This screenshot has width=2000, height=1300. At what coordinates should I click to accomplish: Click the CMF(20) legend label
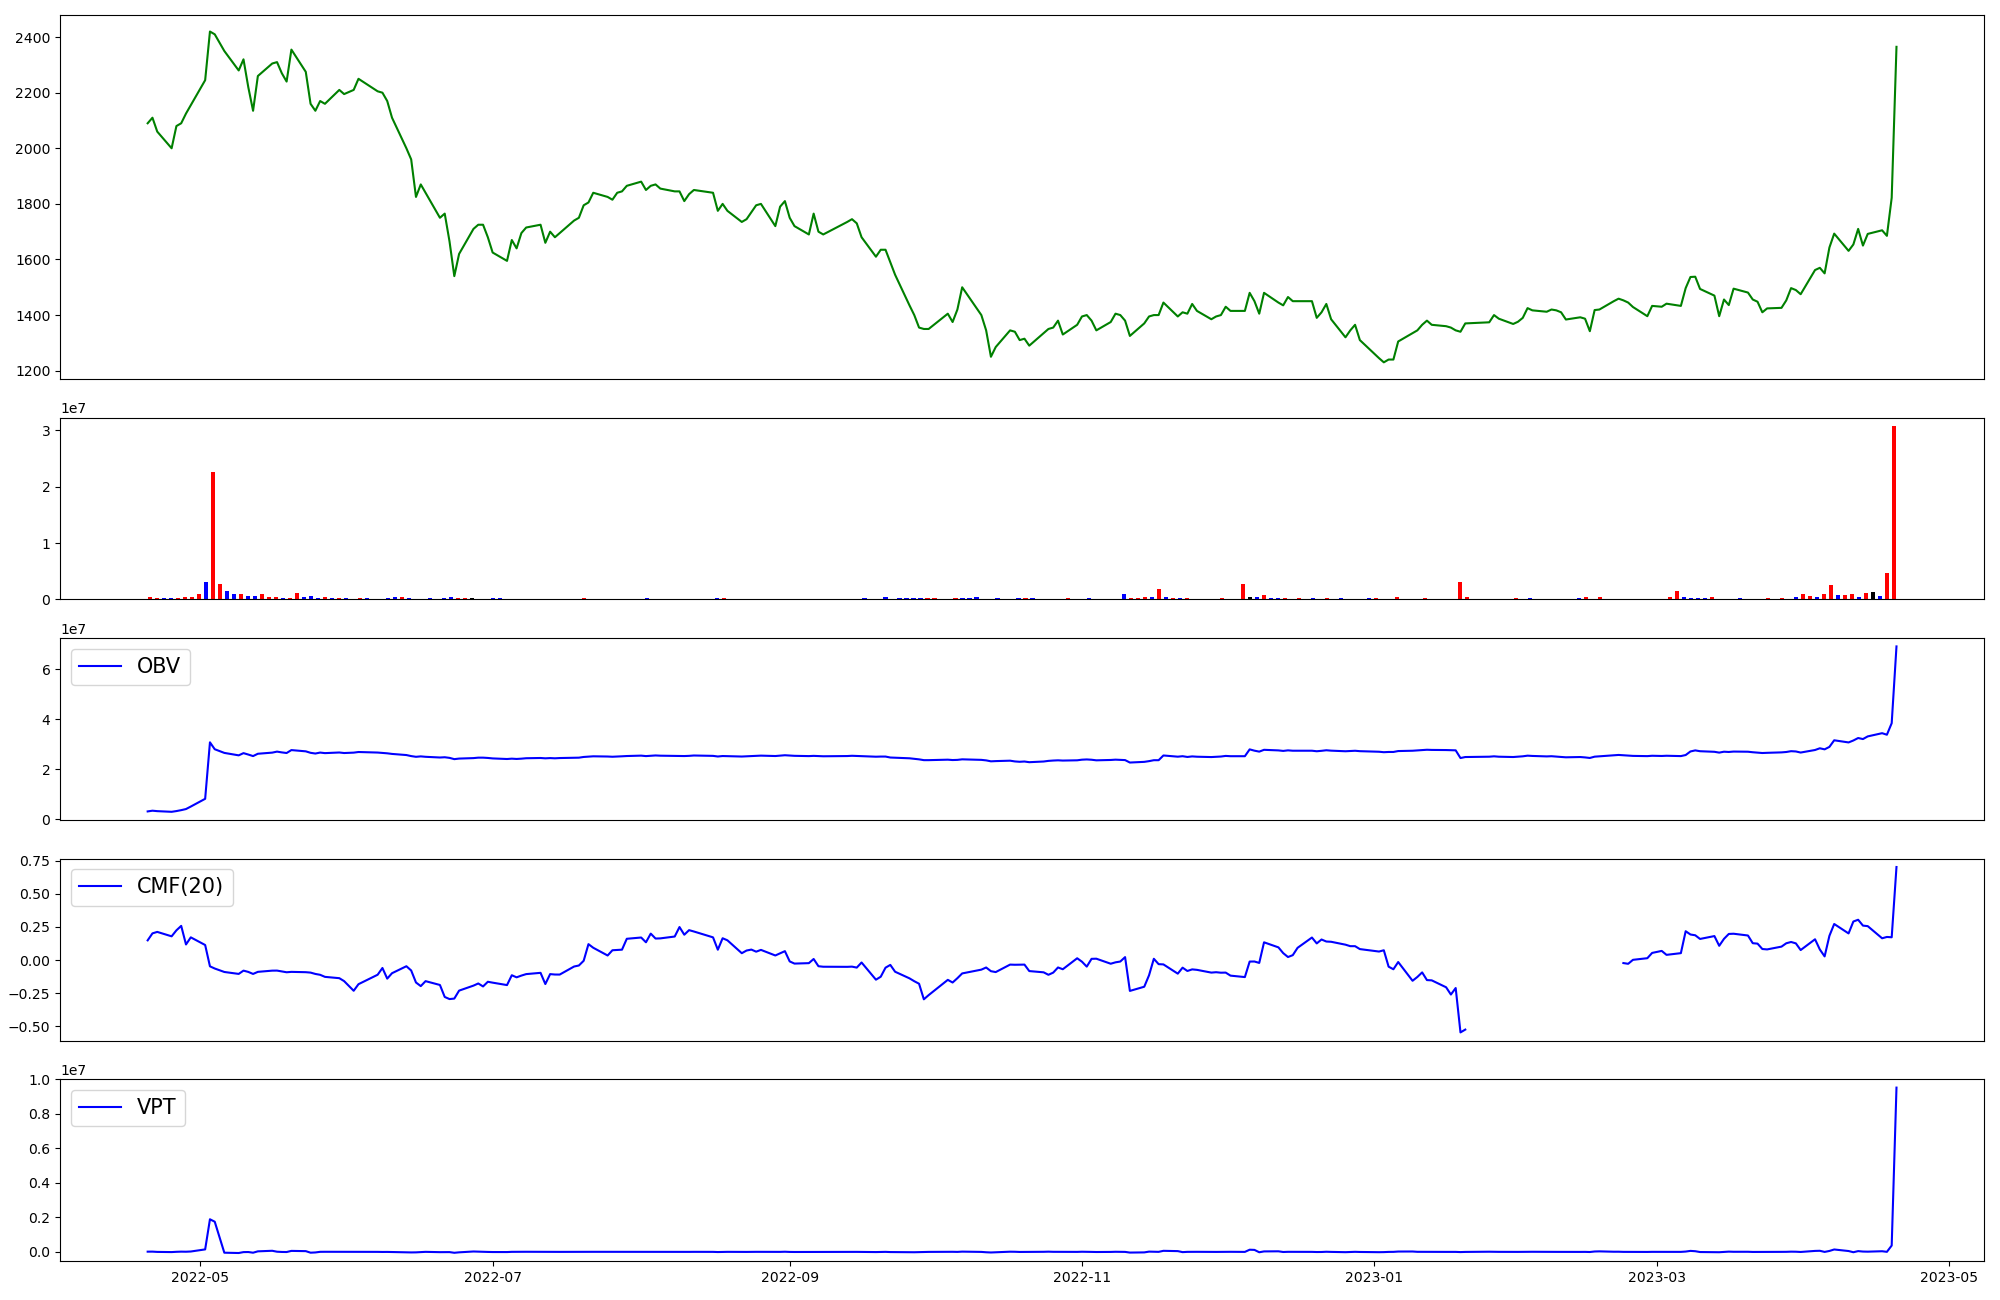180,886
